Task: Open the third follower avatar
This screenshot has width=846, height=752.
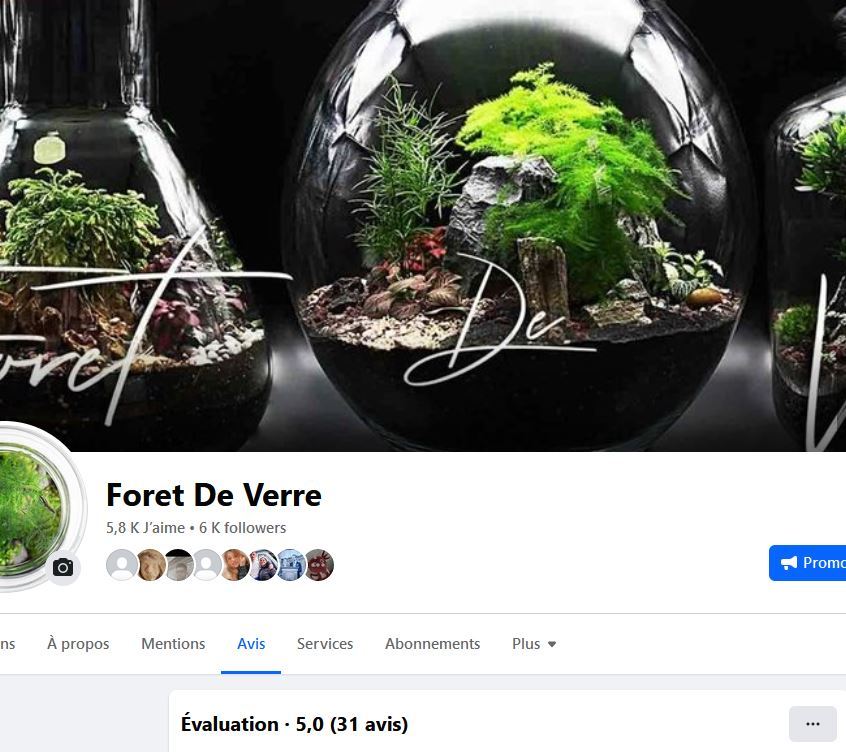Action: tap(178, 565)
